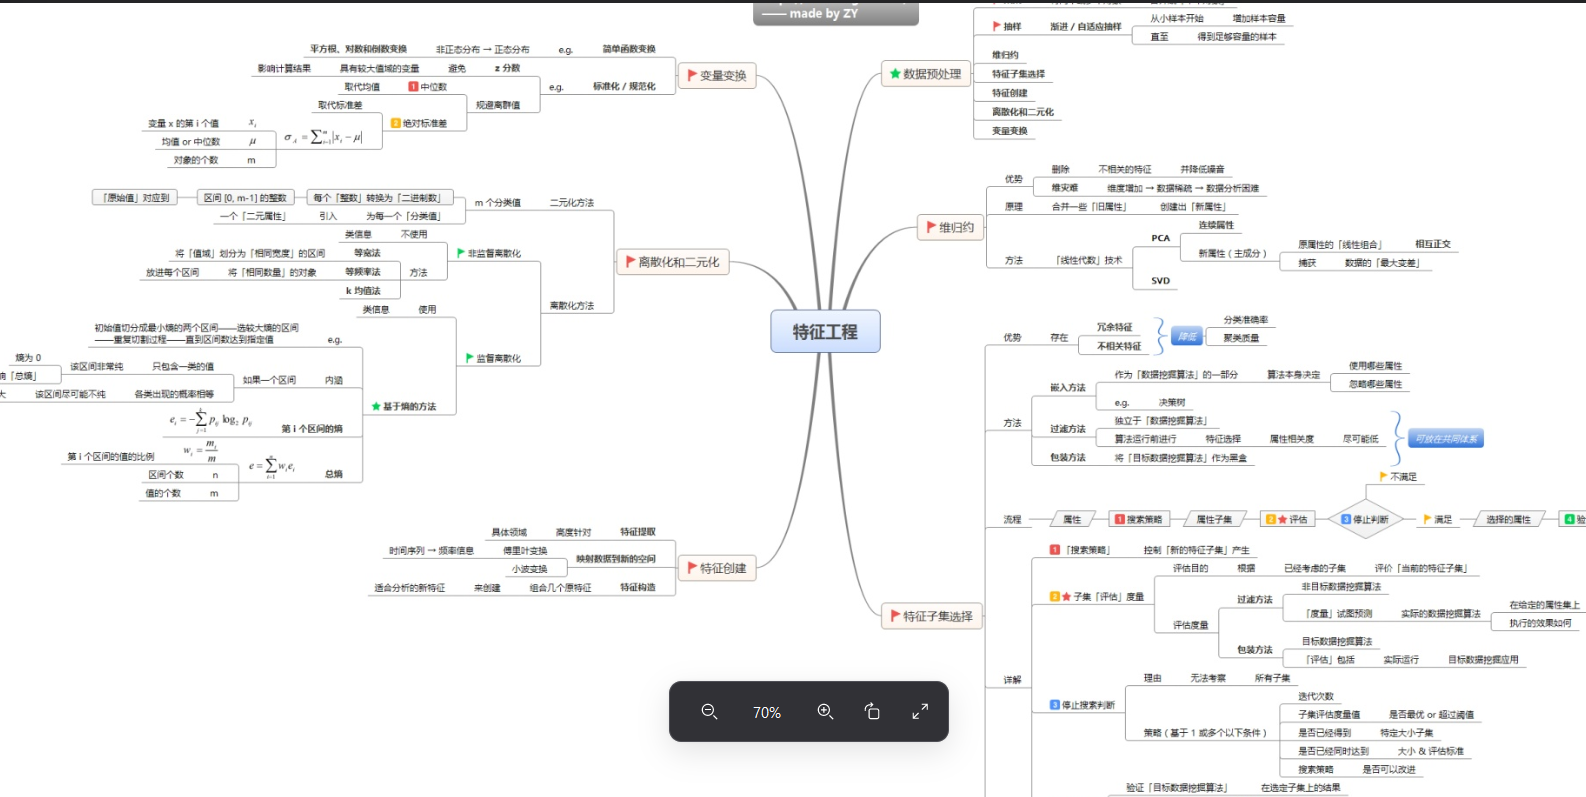Screen dimensions: 1586x797
Task: Click the green star on 数据预处理 node
Action: point(895,74)
